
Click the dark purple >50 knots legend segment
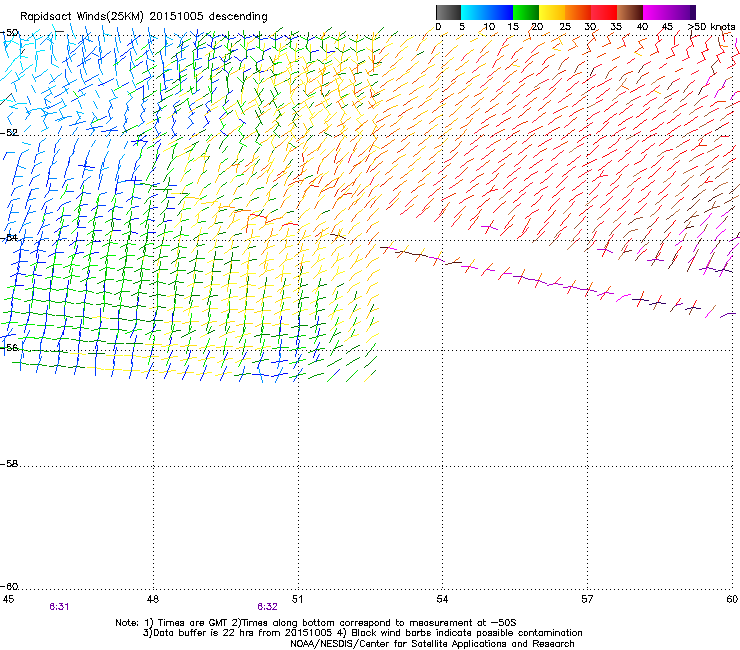coord(693,12)
